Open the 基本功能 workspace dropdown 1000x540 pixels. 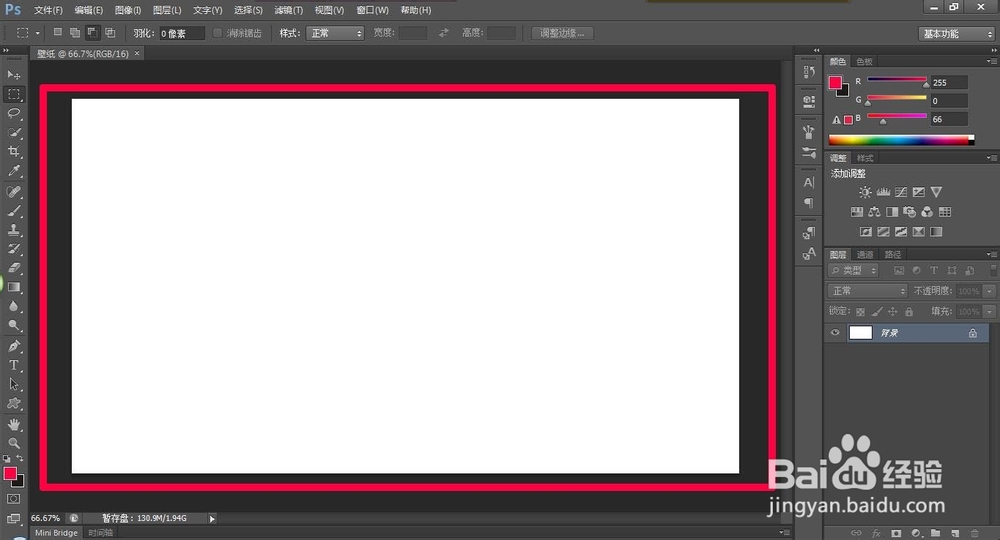pos(957,34)
